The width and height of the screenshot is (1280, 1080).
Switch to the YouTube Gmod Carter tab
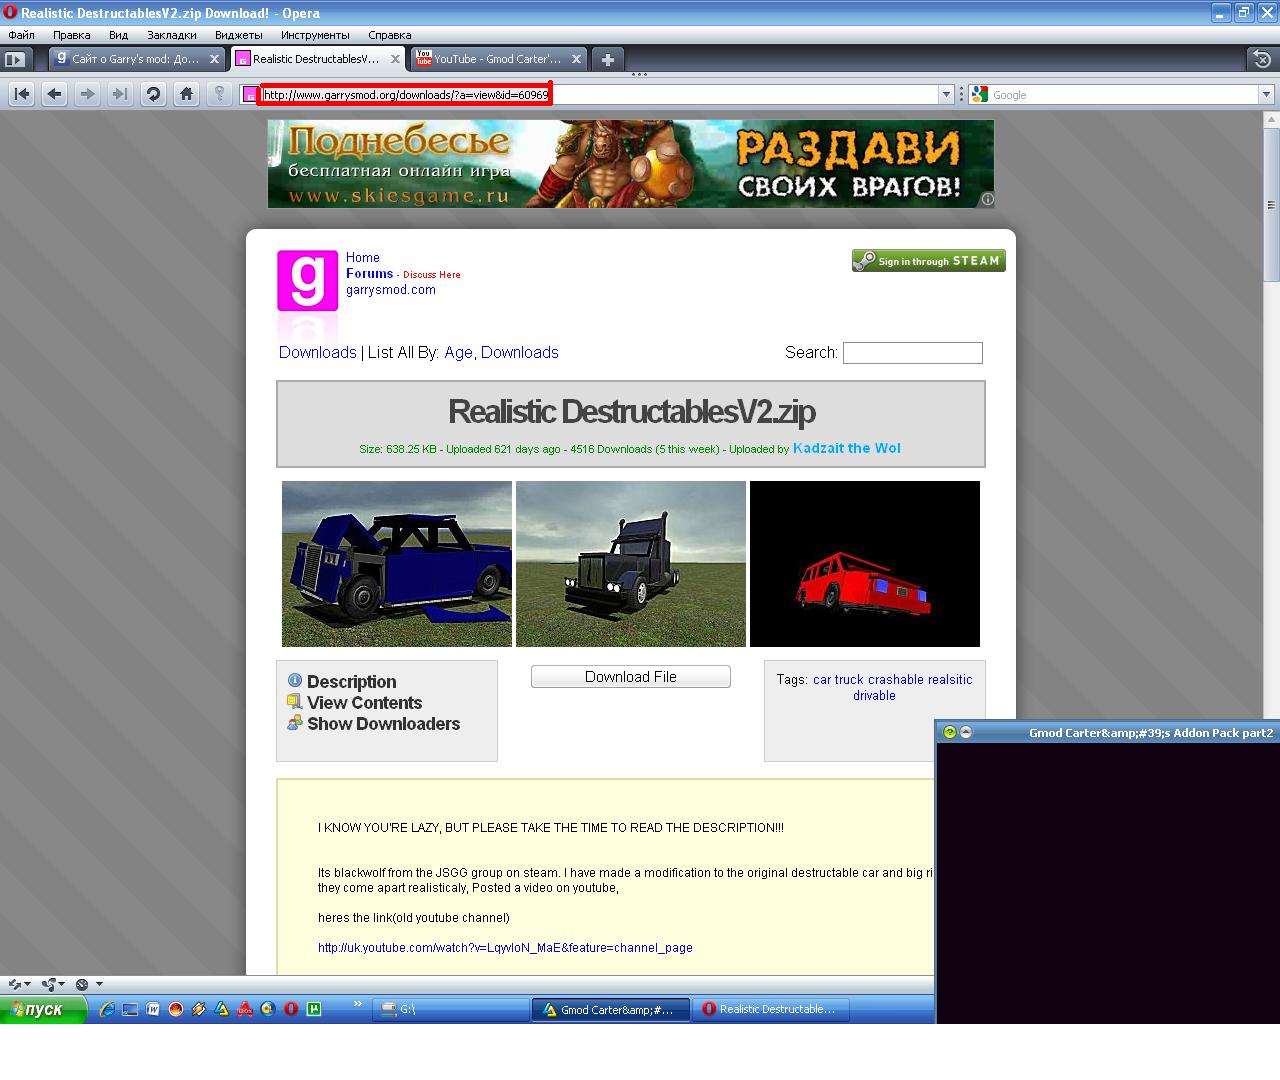click(x=498, y=59)
